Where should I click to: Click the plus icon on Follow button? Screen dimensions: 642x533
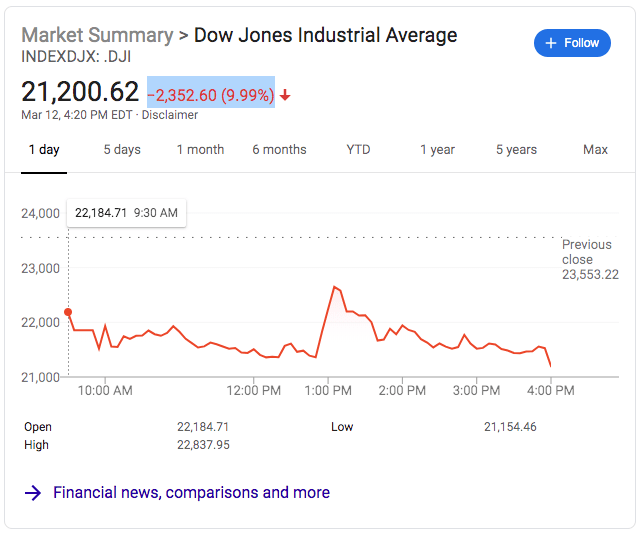pyautogui.click(x=551, y=43)
